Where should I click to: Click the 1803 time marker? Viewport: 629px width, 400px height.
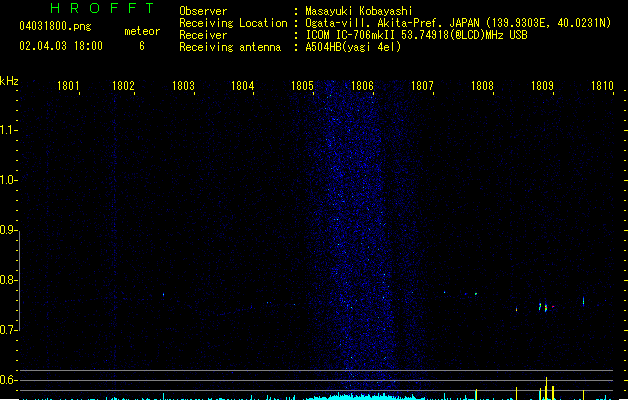[183, 86]
